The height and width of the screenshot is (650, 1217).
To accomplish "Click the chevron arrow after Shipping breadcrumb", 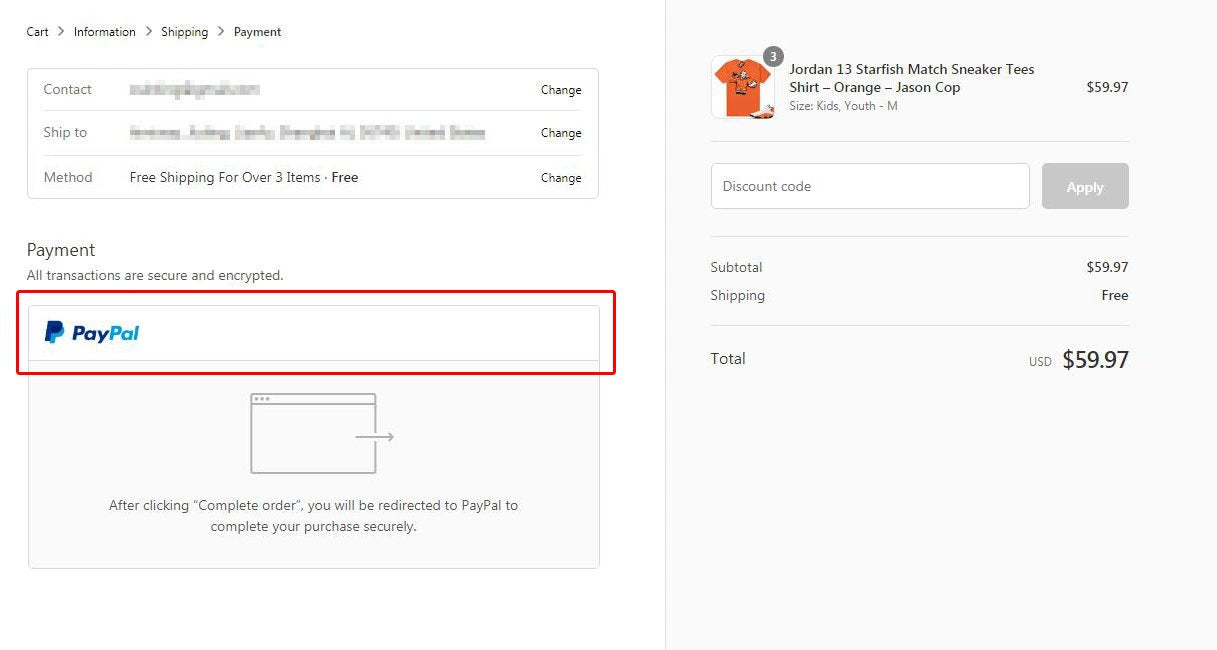I will click(x=221, y=32).
